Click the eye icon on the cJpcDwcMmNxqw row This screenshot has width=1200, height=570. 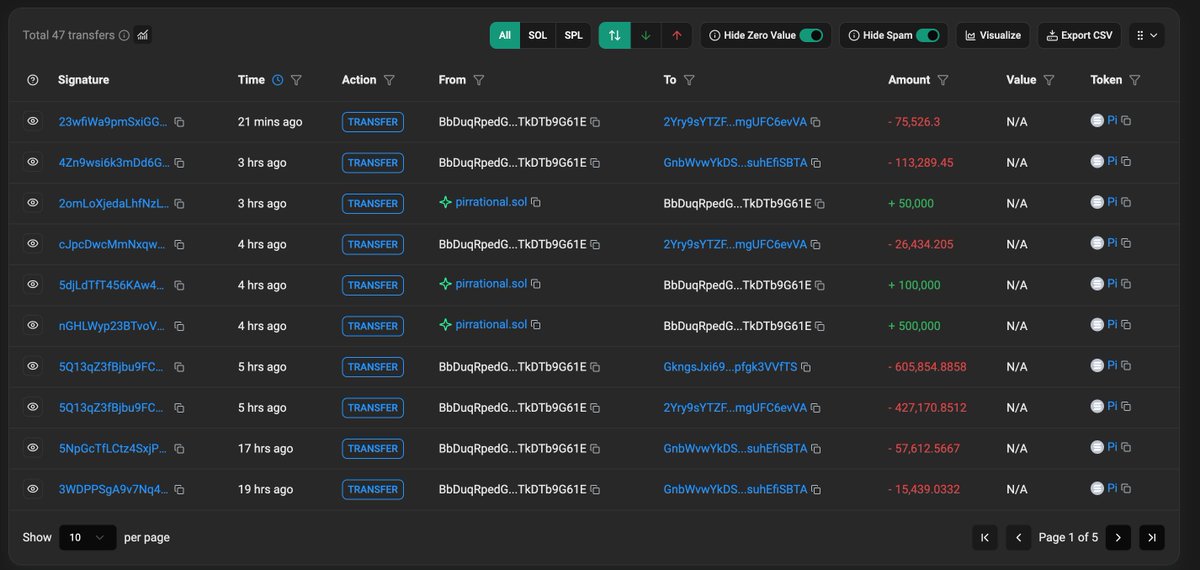point(33,244)
